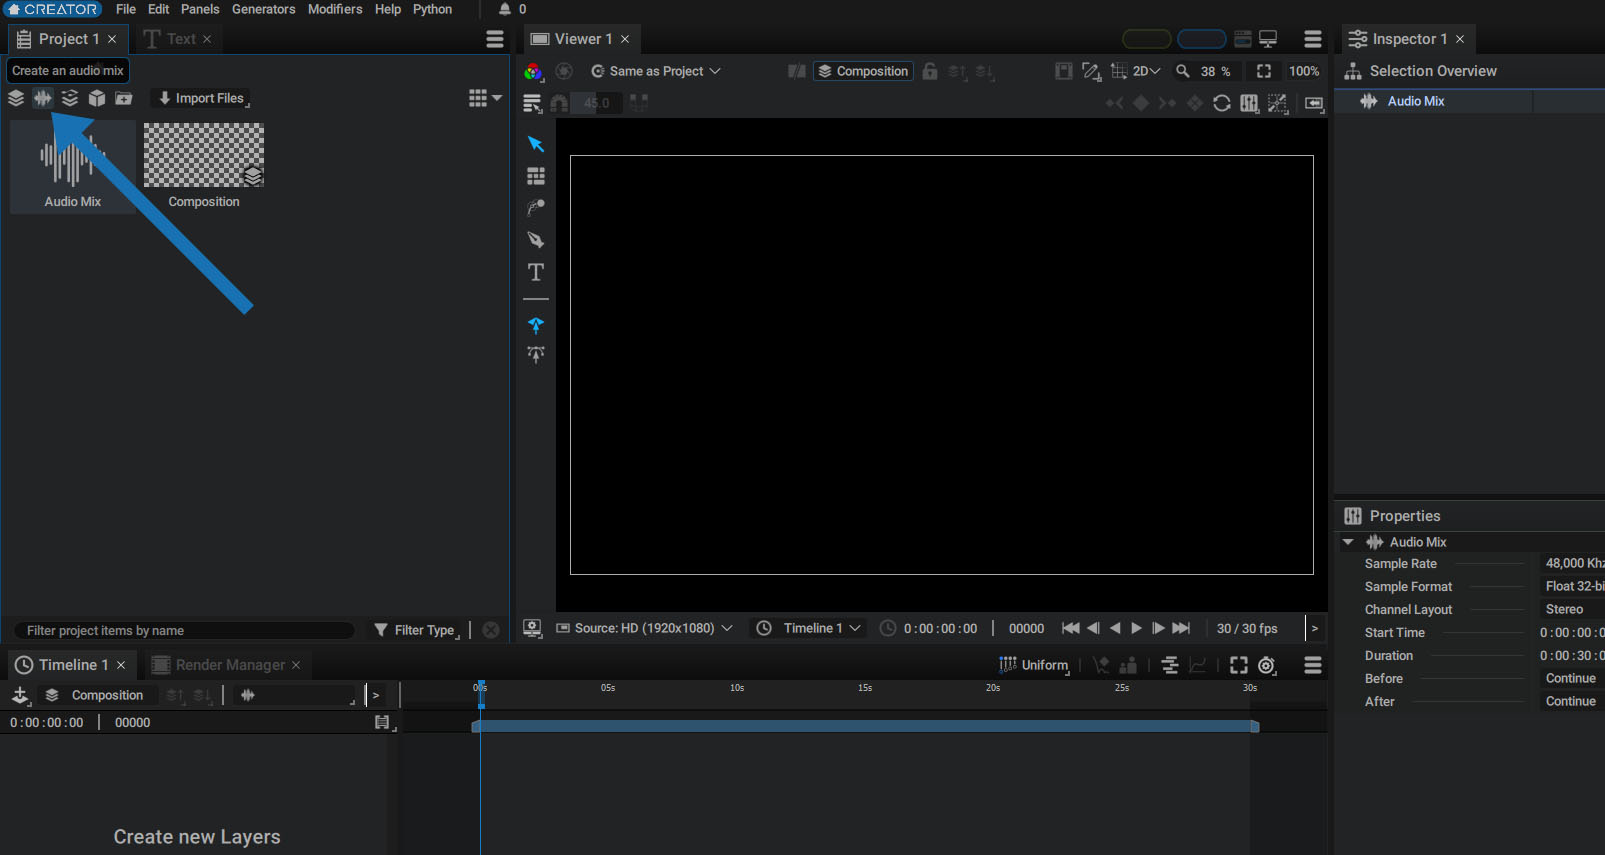Screen dimensions: 1605x855
Task: Click the audio waveform dropdown field in Timeline
Action: pos(295,695)
